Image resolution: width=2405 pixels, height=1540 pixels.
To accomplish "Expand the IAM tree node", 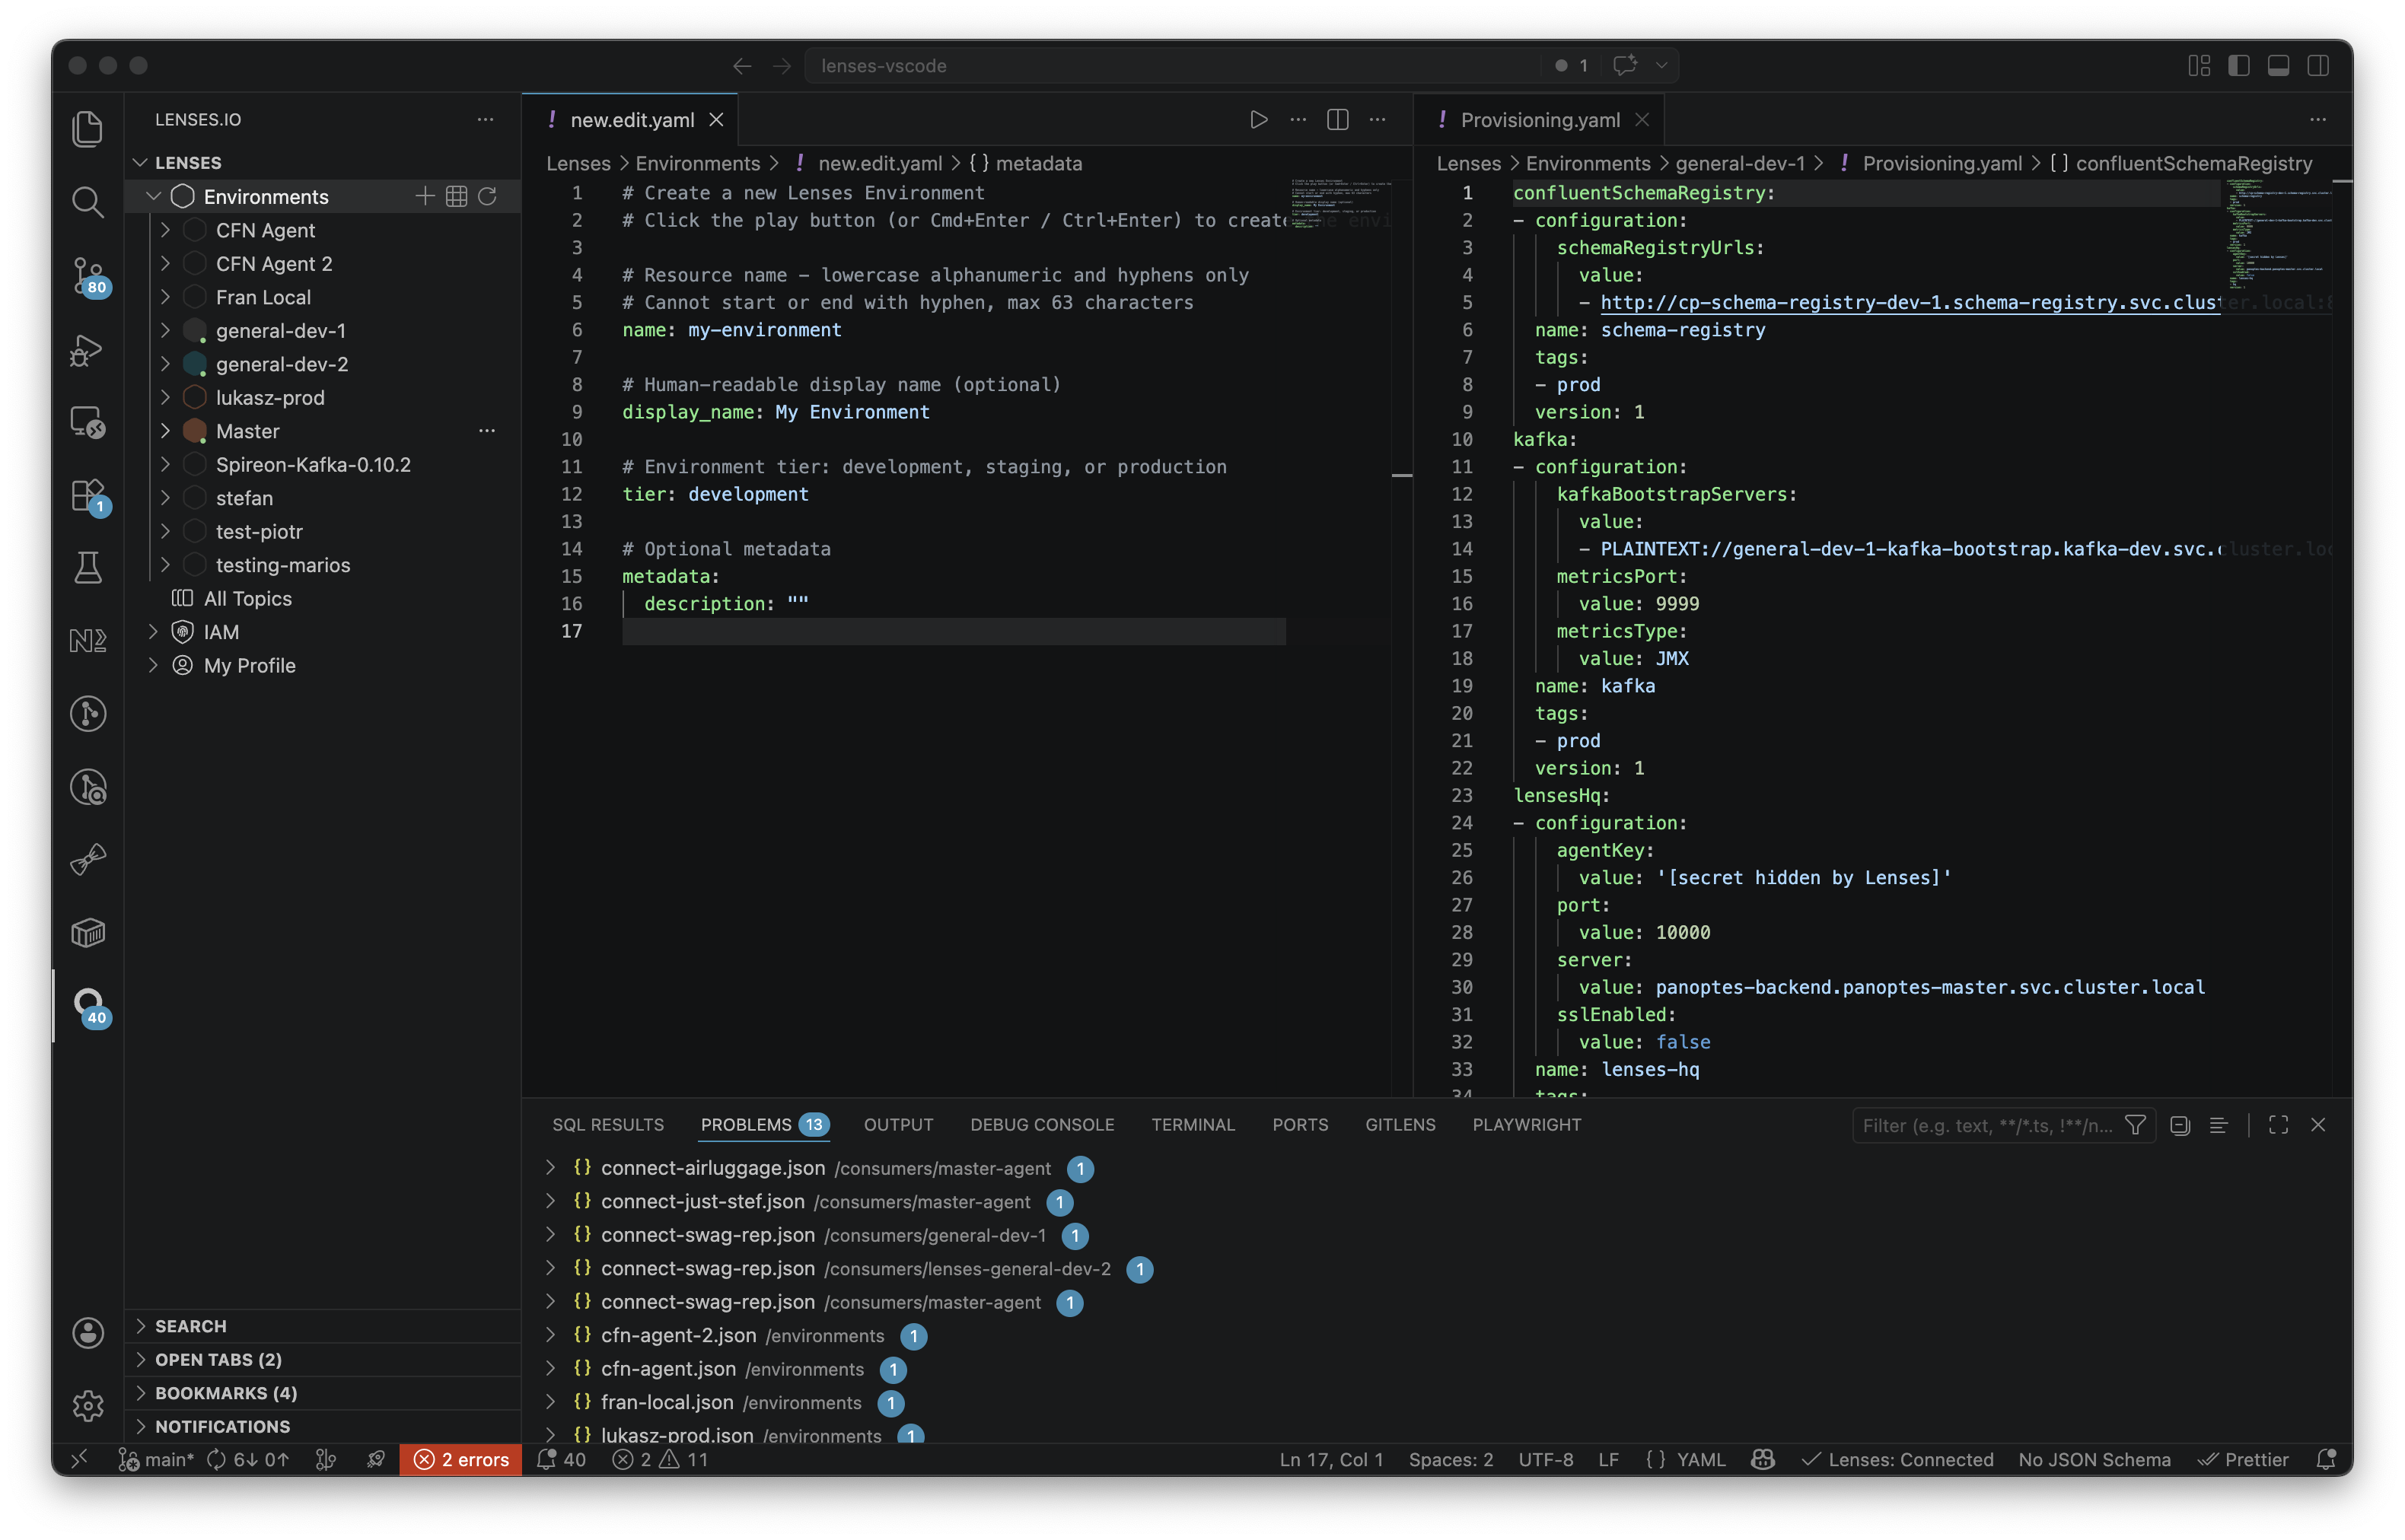I will [153, 631].
